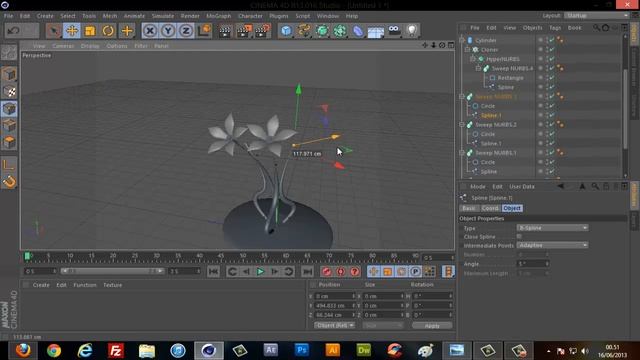Viewport: 640px width, 360px height.
Task: Open the Layout dropdown set to Startup
Action: click(596, 16)
